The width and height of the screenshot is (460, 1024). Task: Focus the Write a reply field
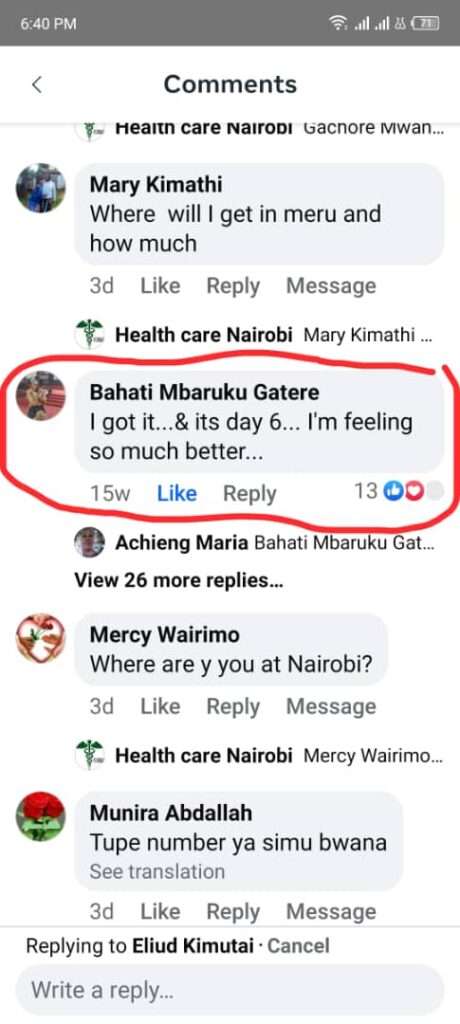click(230, 990)
